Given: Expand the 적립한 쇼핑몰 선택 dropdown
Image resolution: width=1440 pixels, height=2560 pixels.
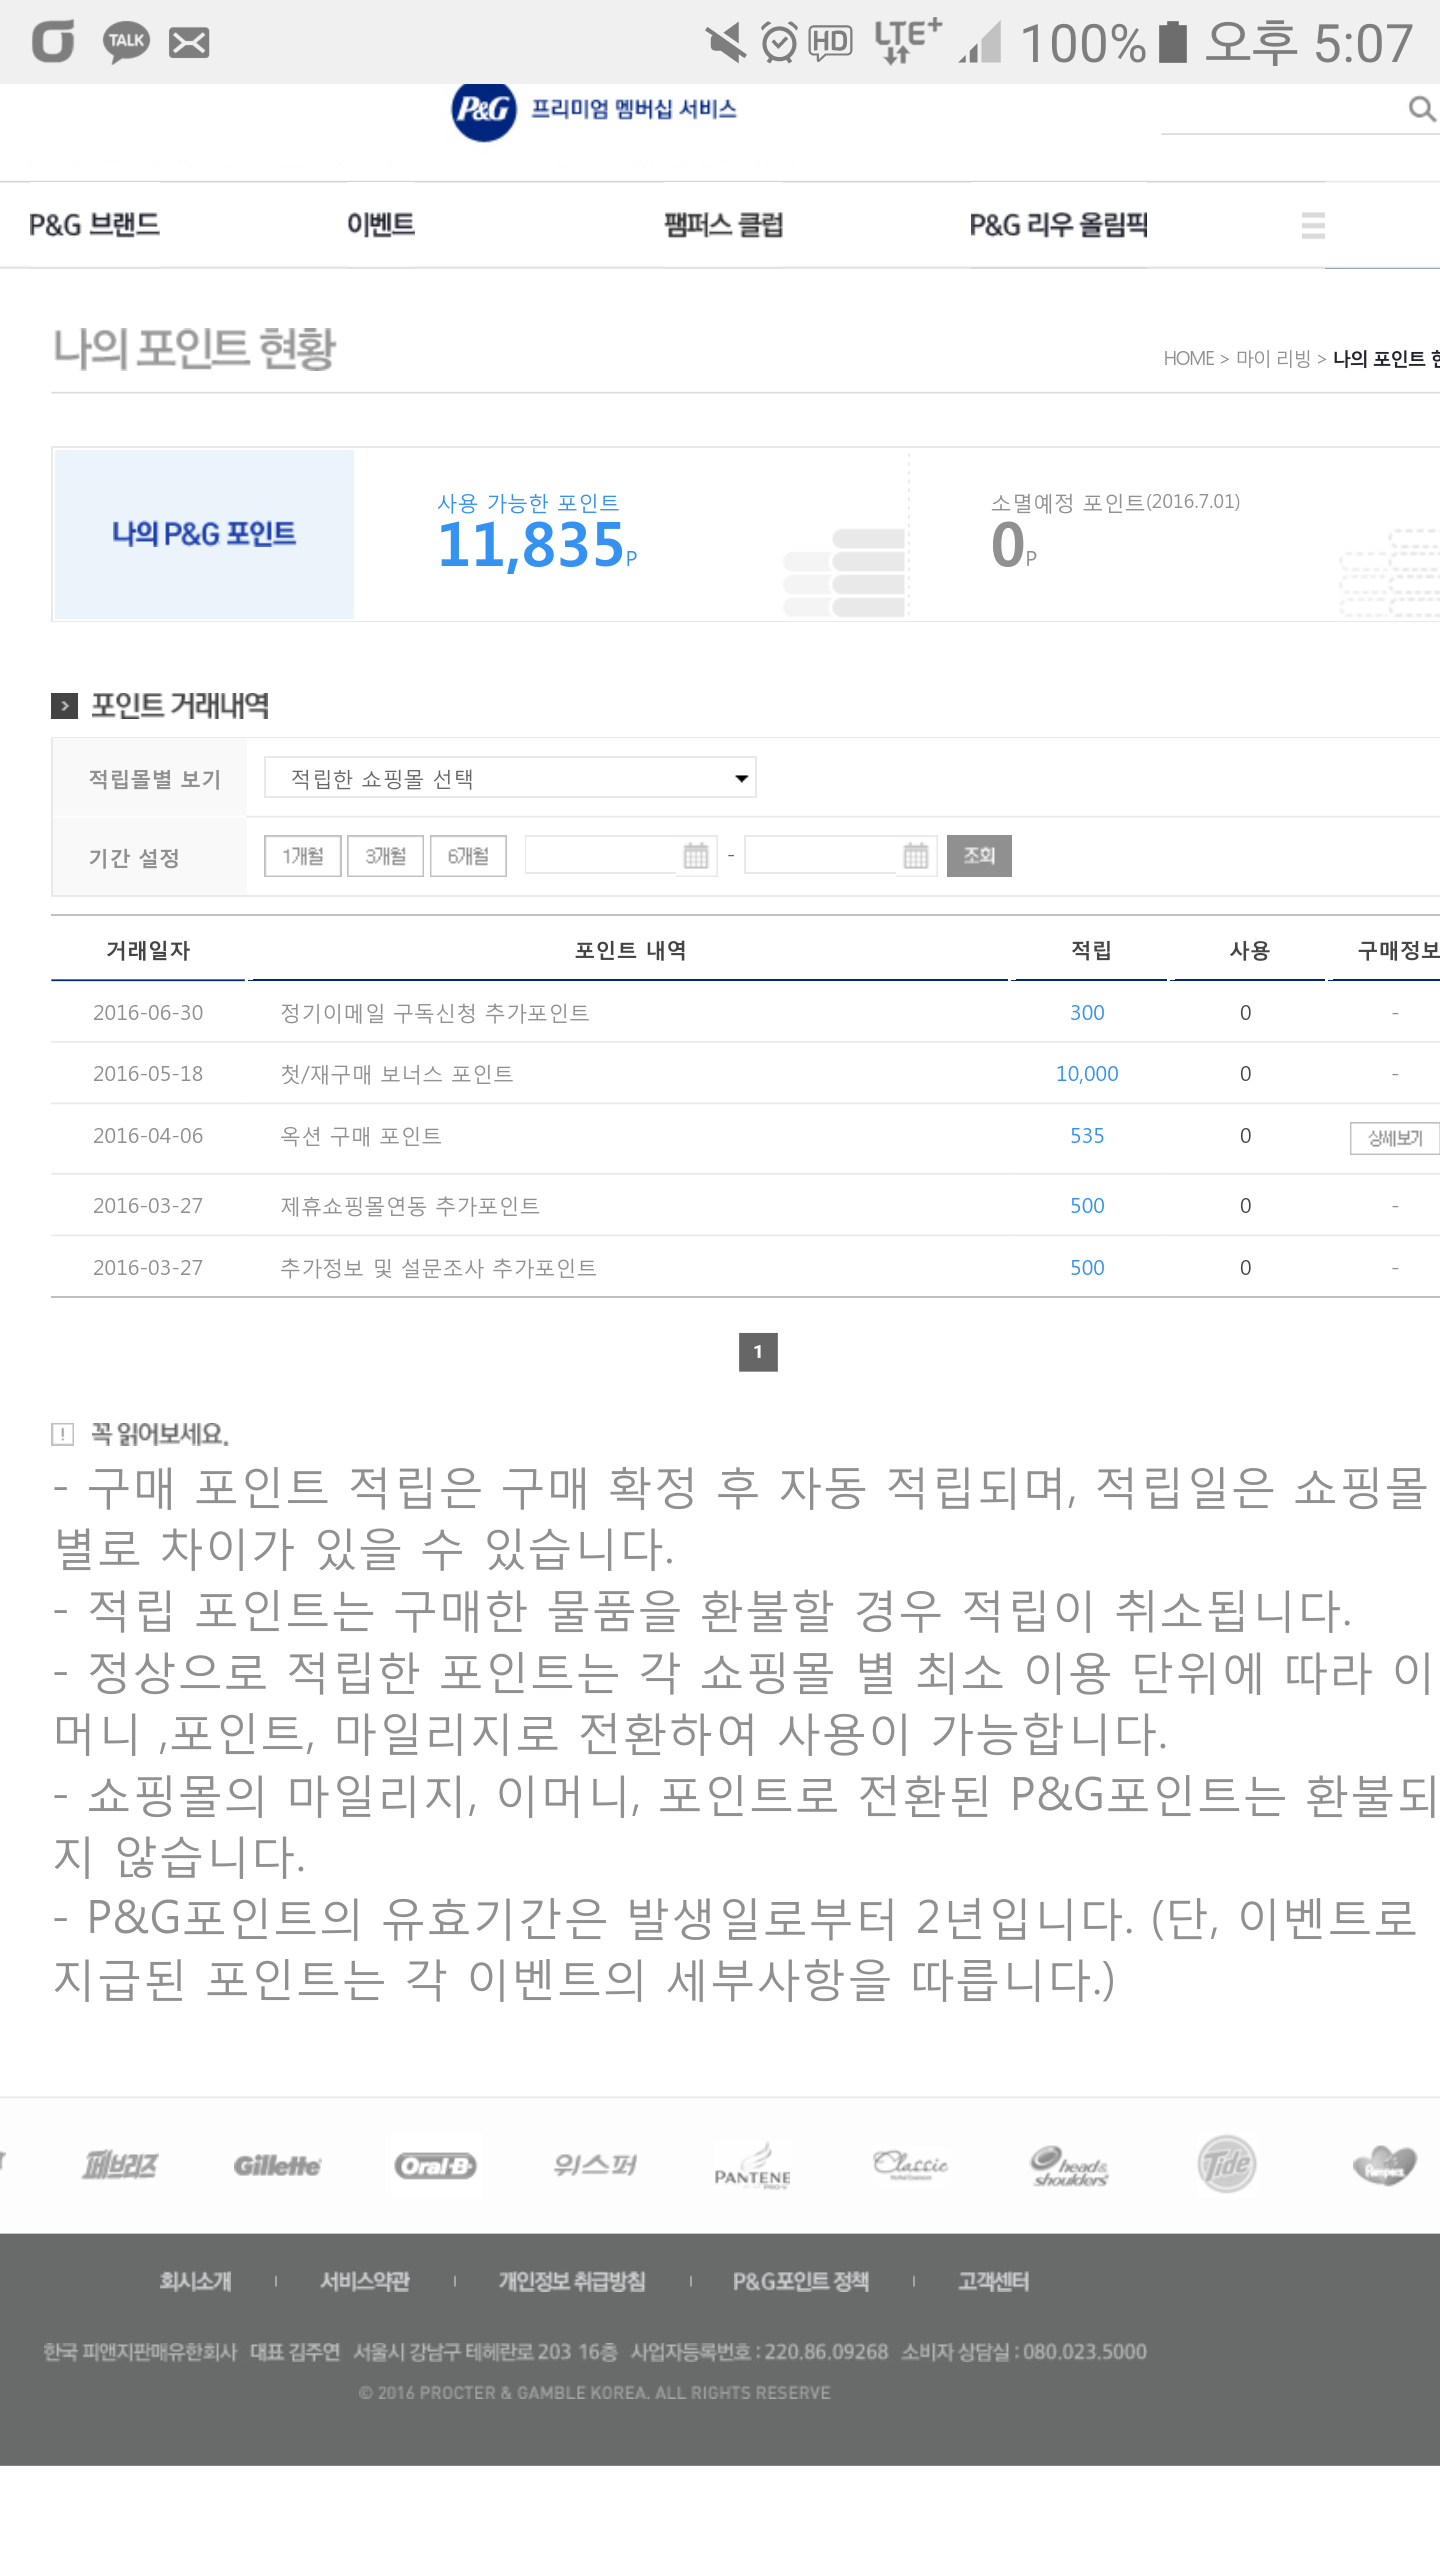Looking at the screenshot, I should pyautogui.click(x=510, y=778).
